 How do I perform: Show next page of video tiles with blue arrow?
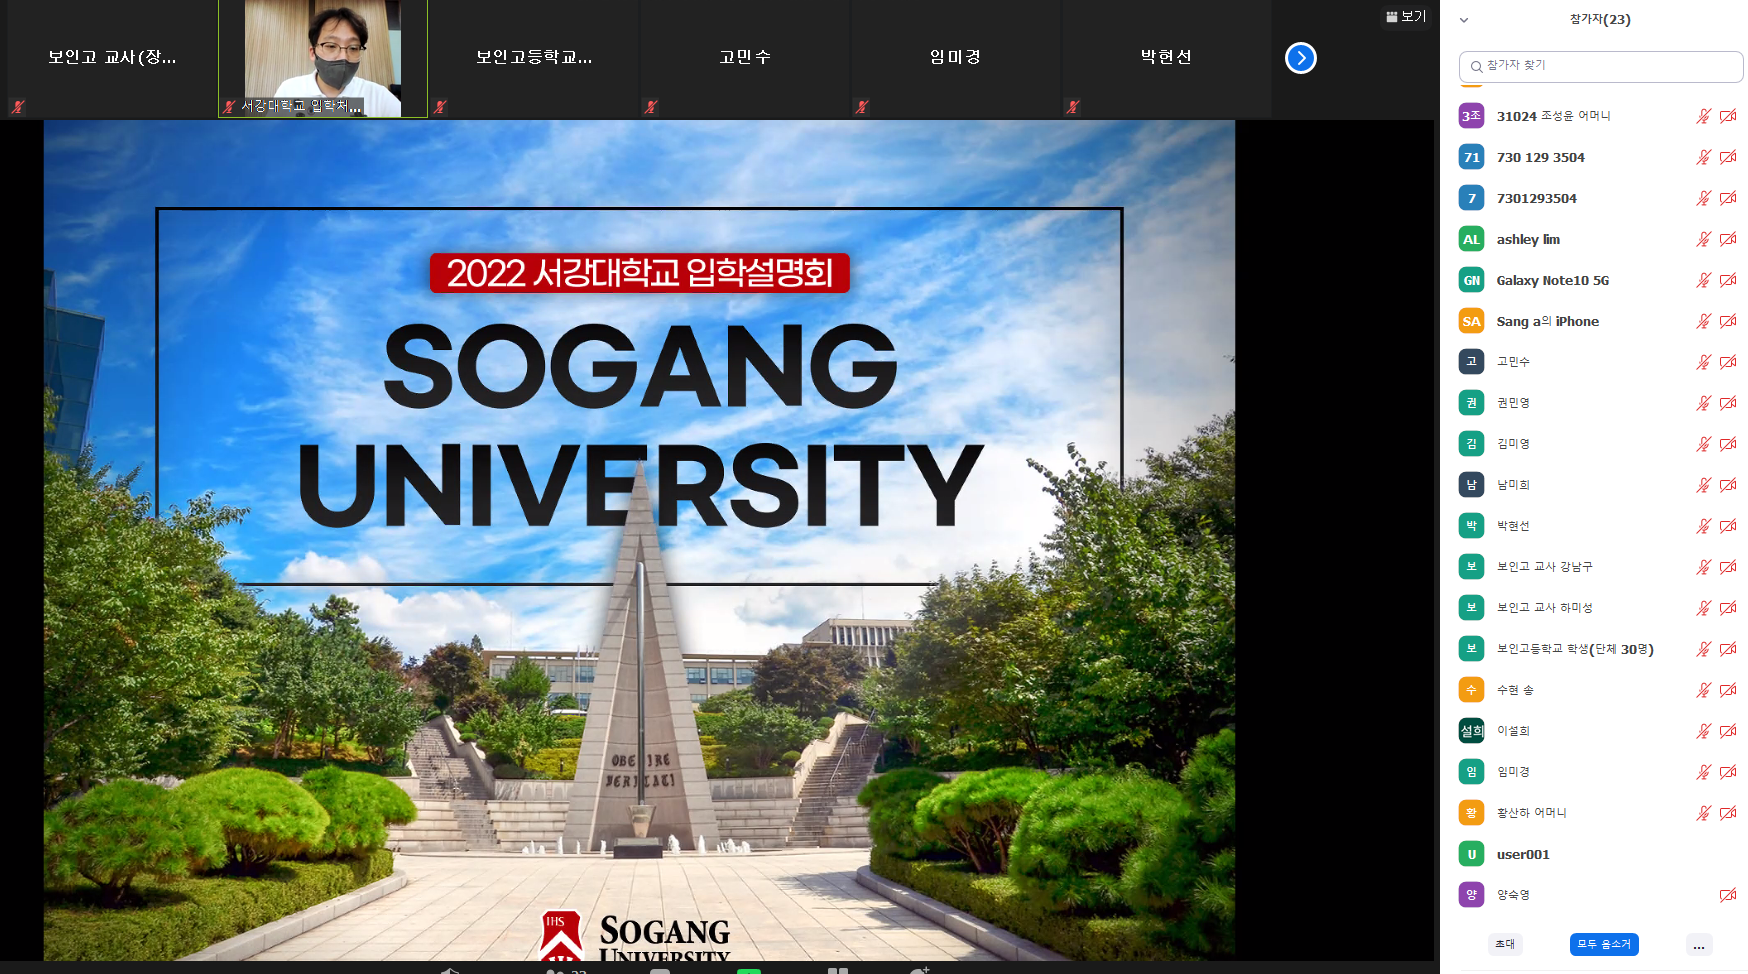coord(1300,58)
